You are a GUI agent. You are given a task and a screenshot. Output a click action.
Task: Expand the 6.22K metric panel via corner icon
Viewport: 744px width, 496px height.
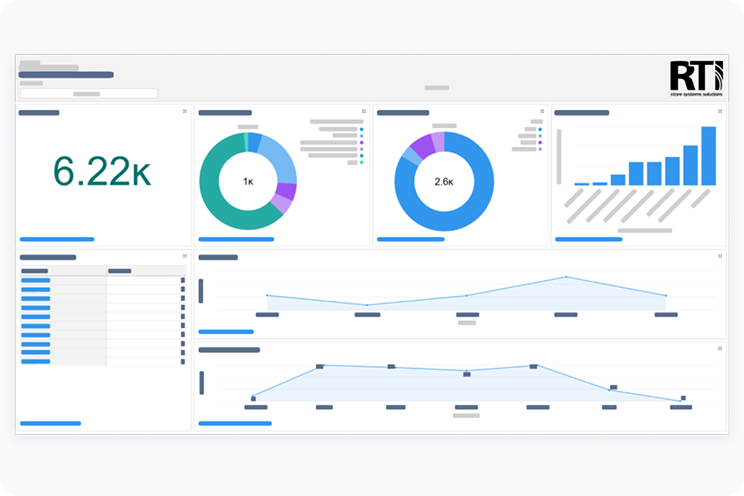tap(185, 111)
